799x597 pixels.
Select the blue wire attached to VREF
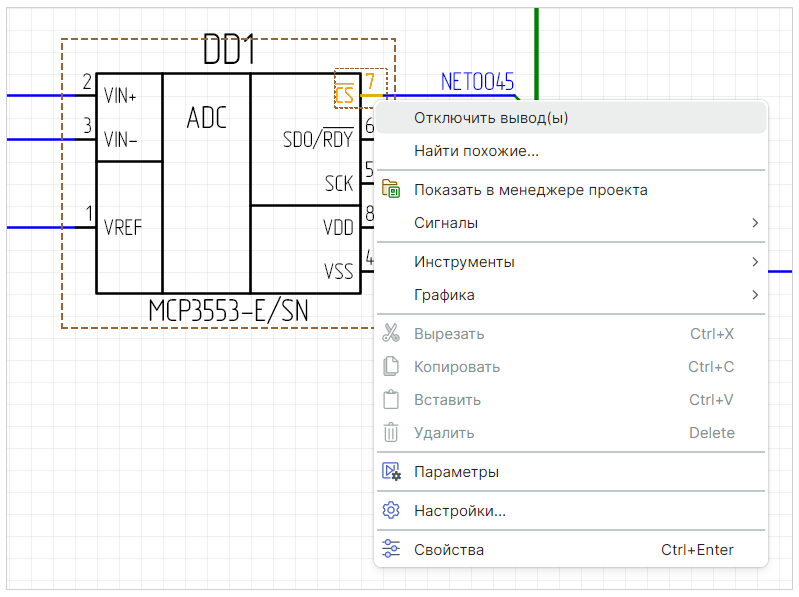[41, 228]
